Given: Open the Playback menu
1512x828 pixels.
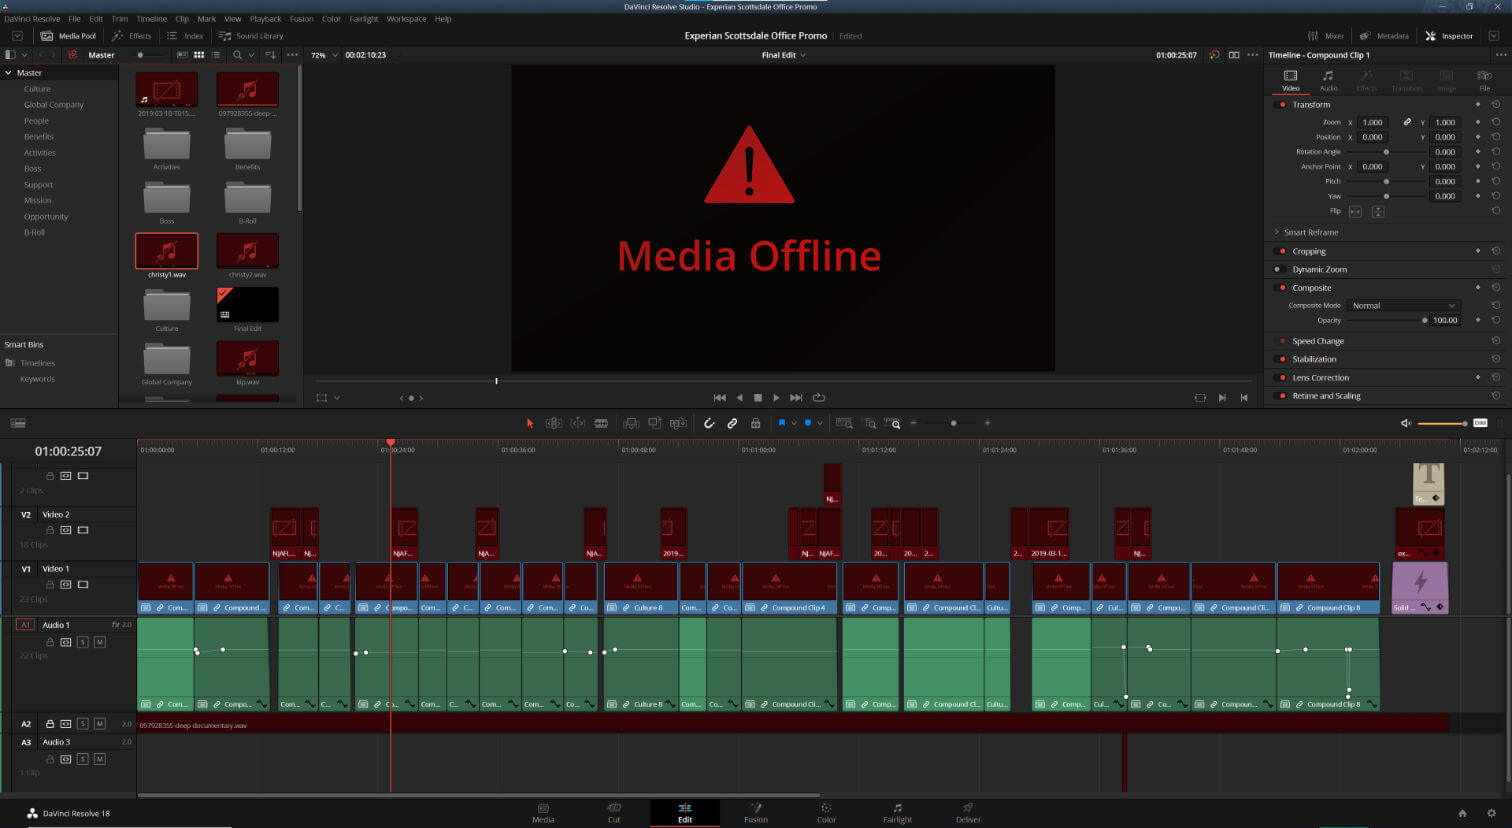Looking at the screenshot, I should (266, 19).
